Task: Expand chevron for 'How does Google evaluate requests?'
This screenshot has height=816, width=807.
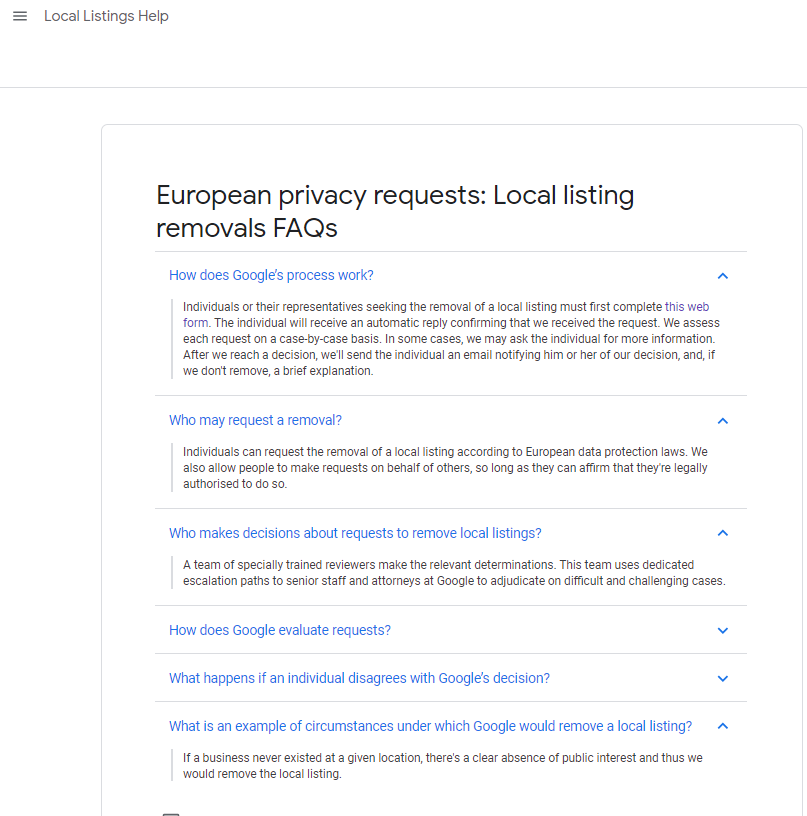Action: [722, 631]
